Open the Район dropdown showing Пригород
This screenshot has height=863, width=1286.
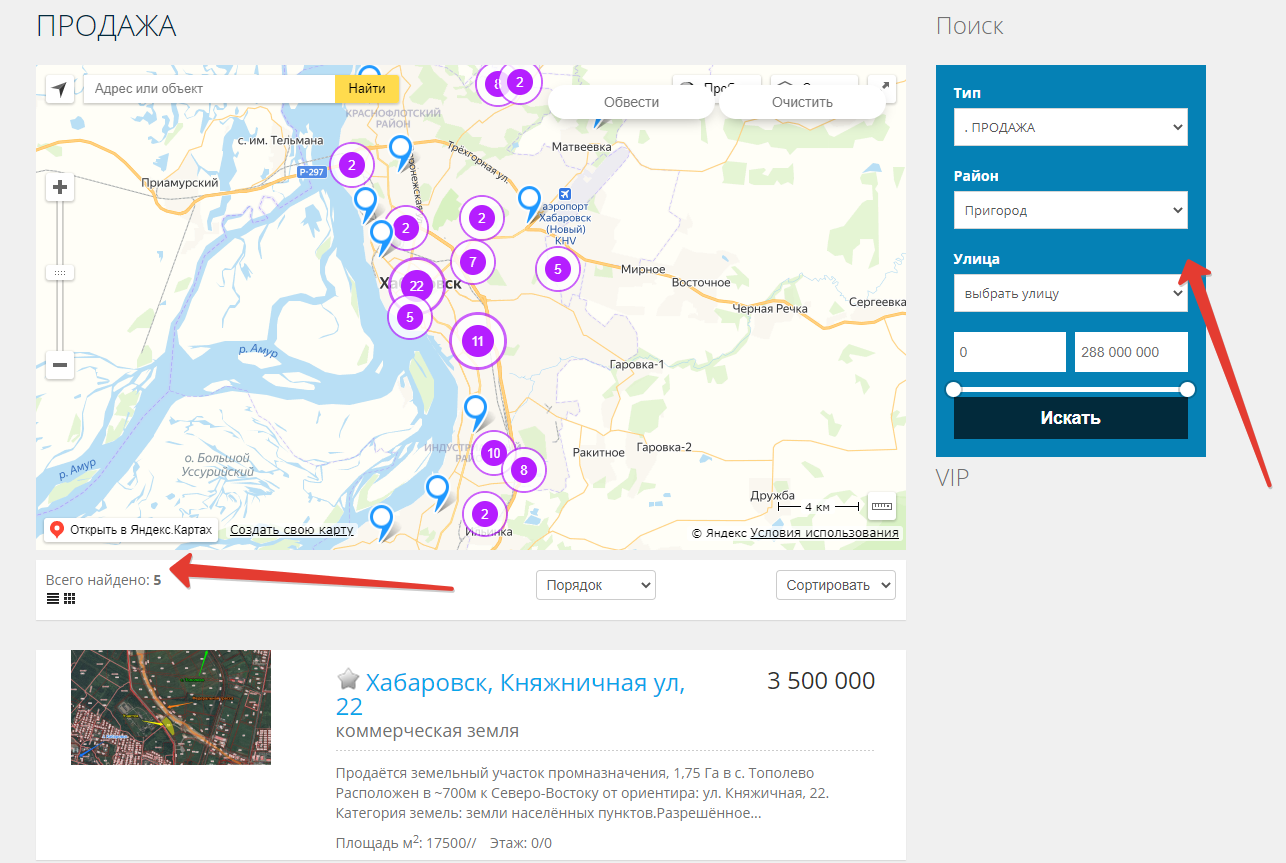[1070, 211]
